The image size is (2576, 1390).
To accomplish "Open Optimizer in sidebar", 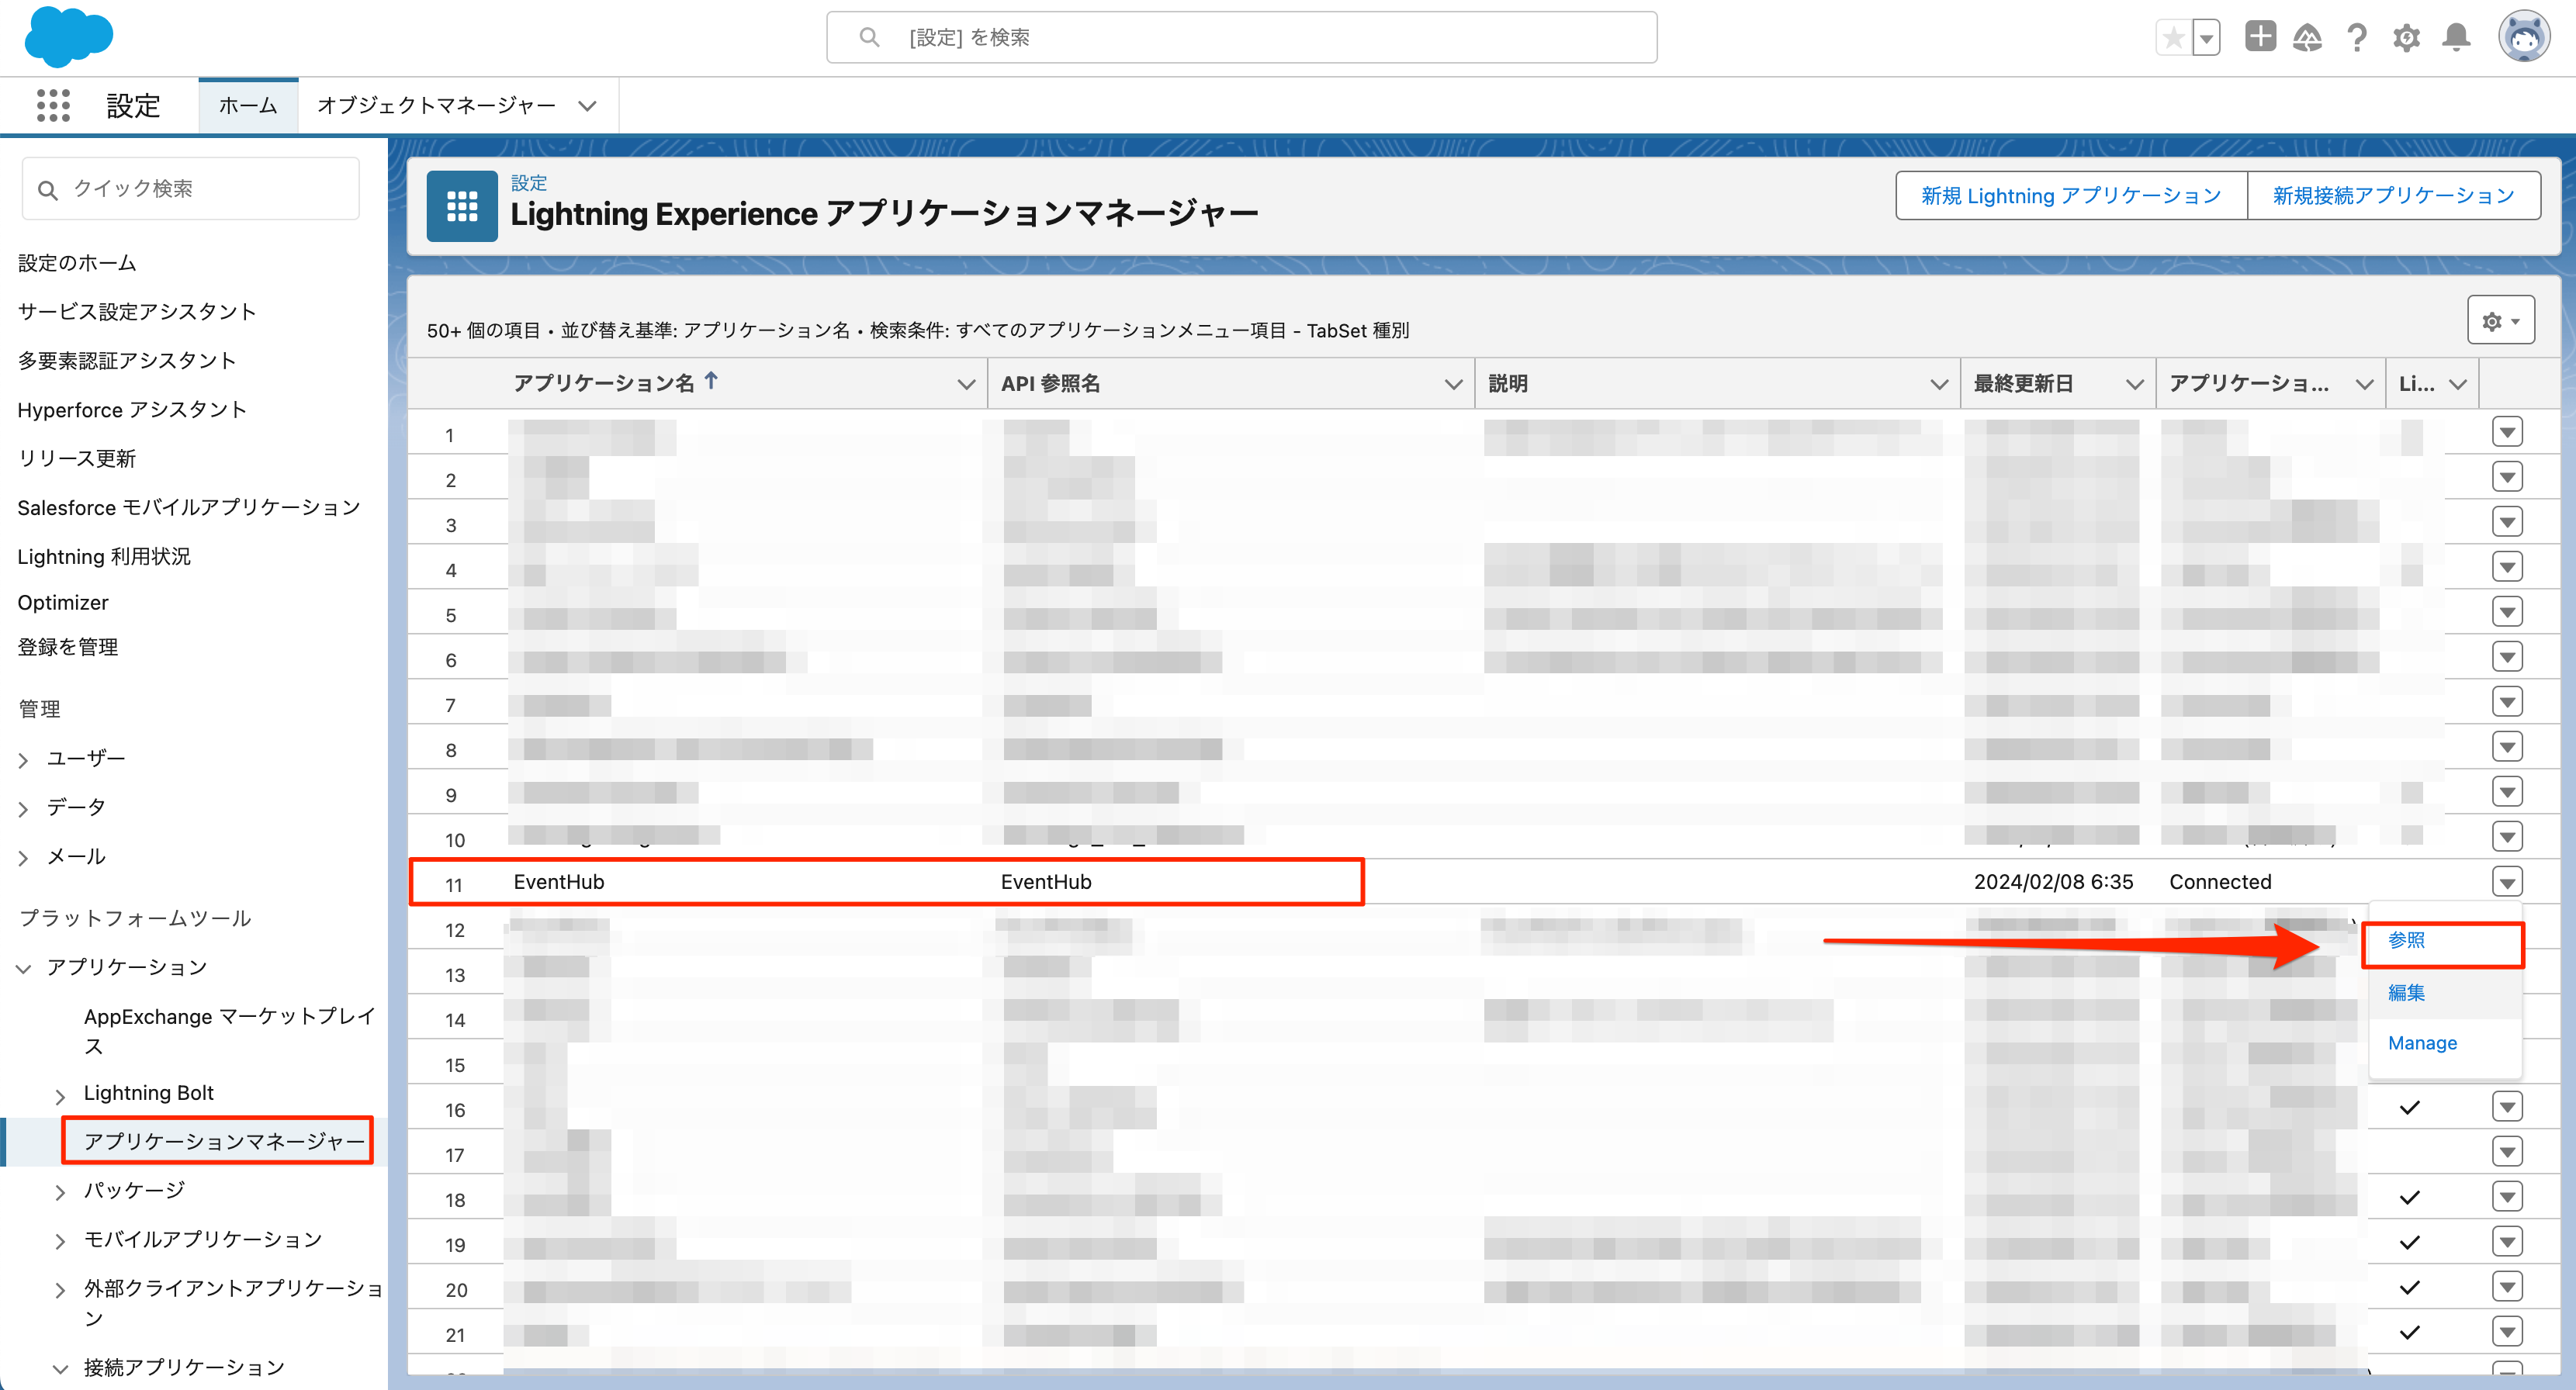I will point(63,603).
